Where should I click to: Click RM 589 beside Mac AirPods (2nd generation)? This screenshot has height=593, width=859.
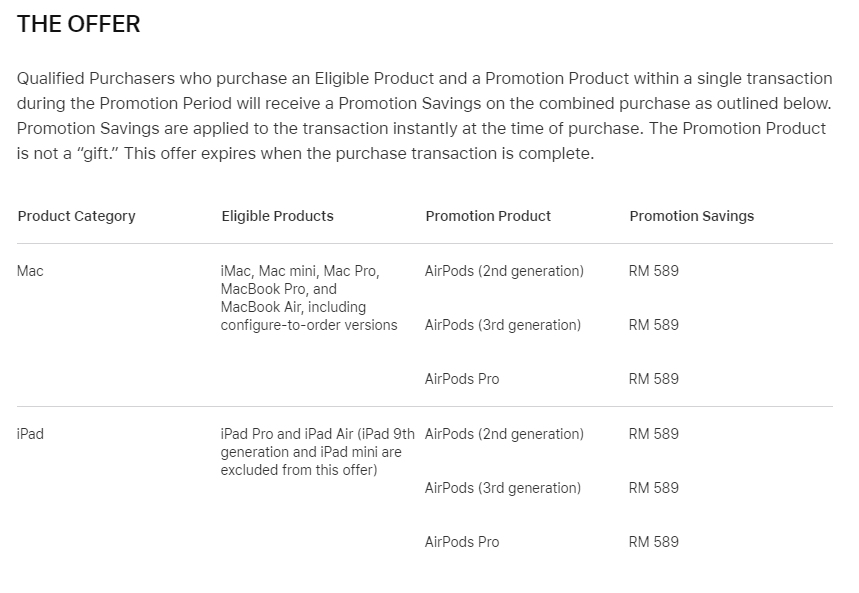coord(653,271)
